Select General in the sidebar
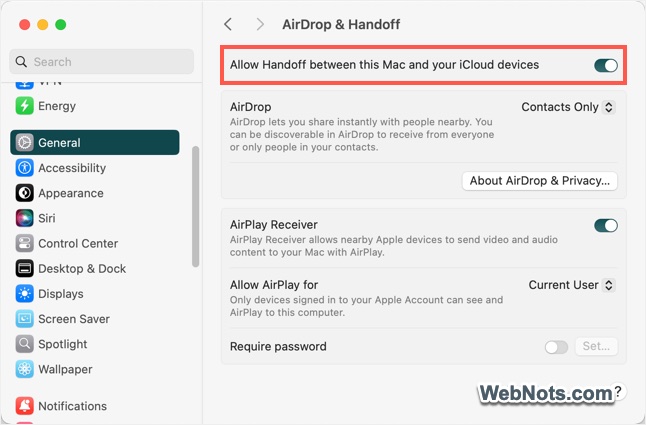This screenshot has height=425, width=646. [95, 142]
